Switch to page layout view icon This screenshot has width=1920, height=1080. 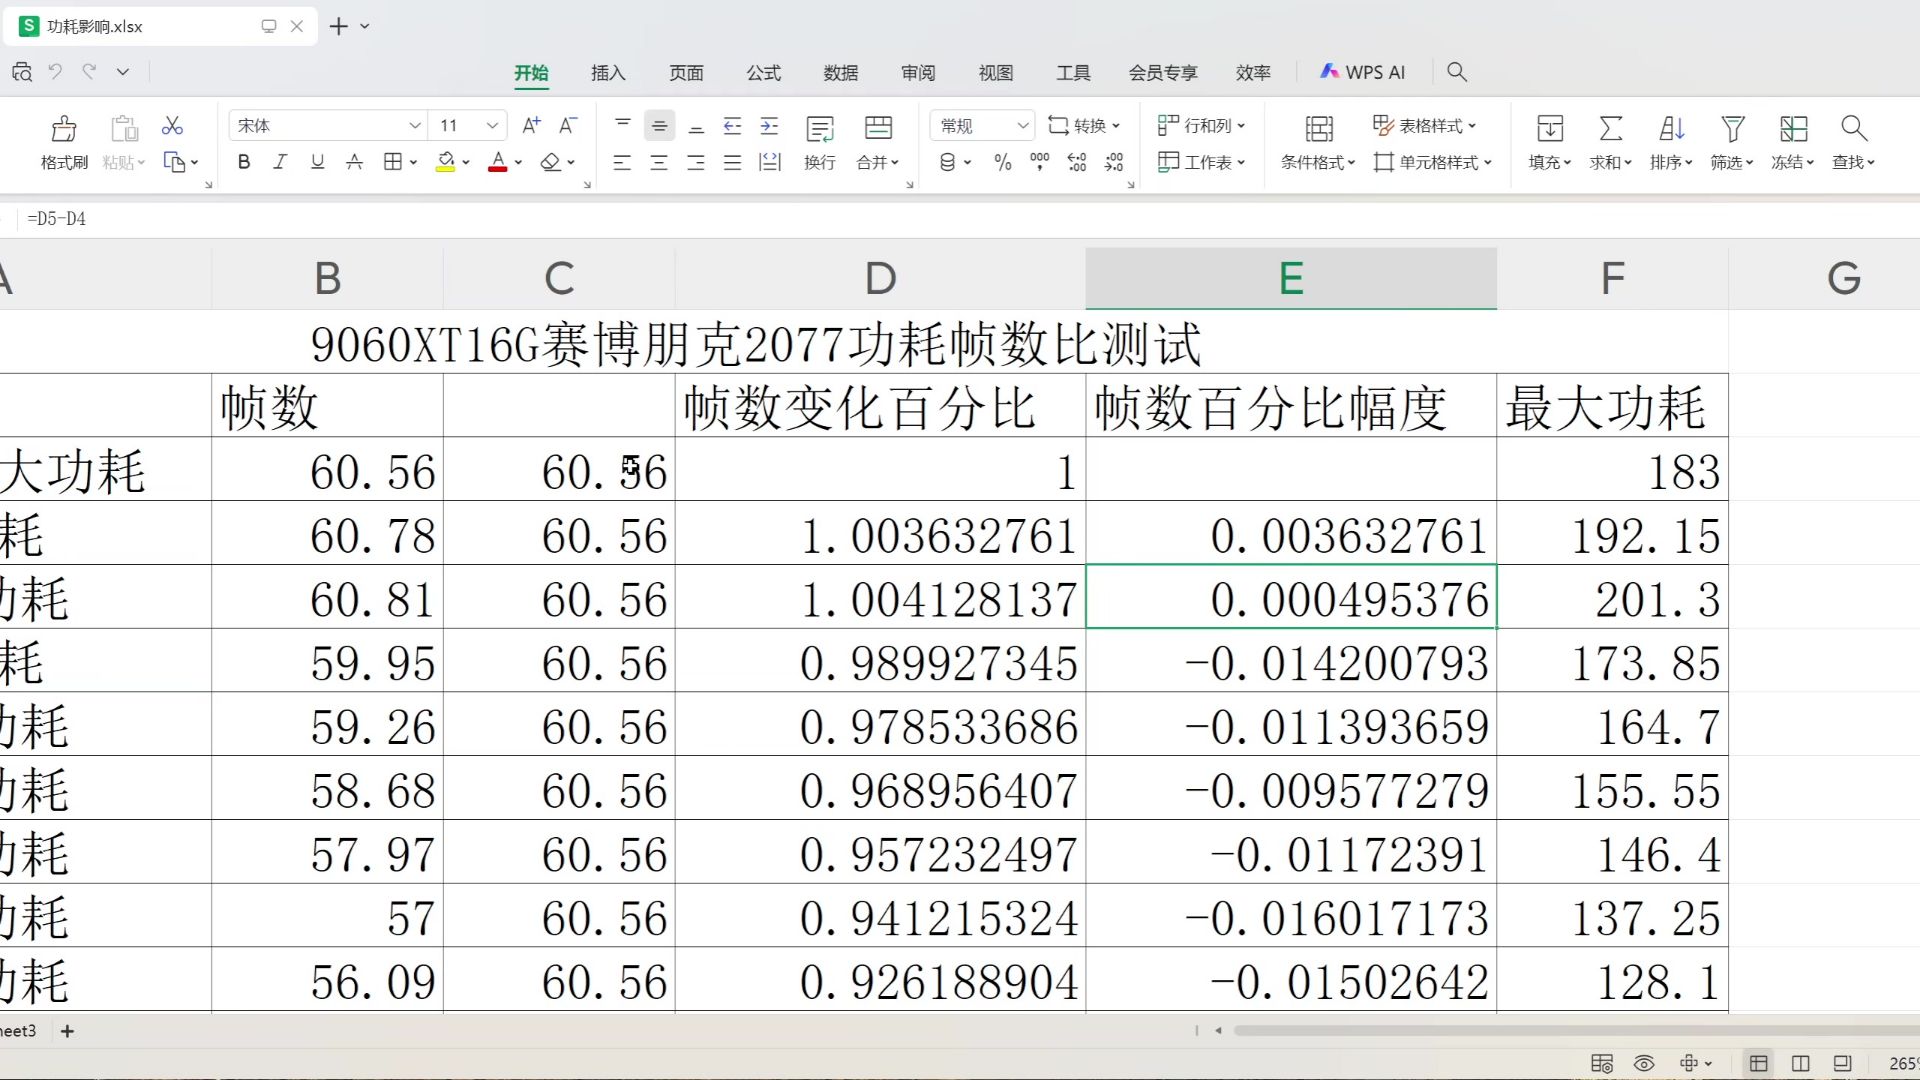pyautogui.click(x=1800, y=1063)
